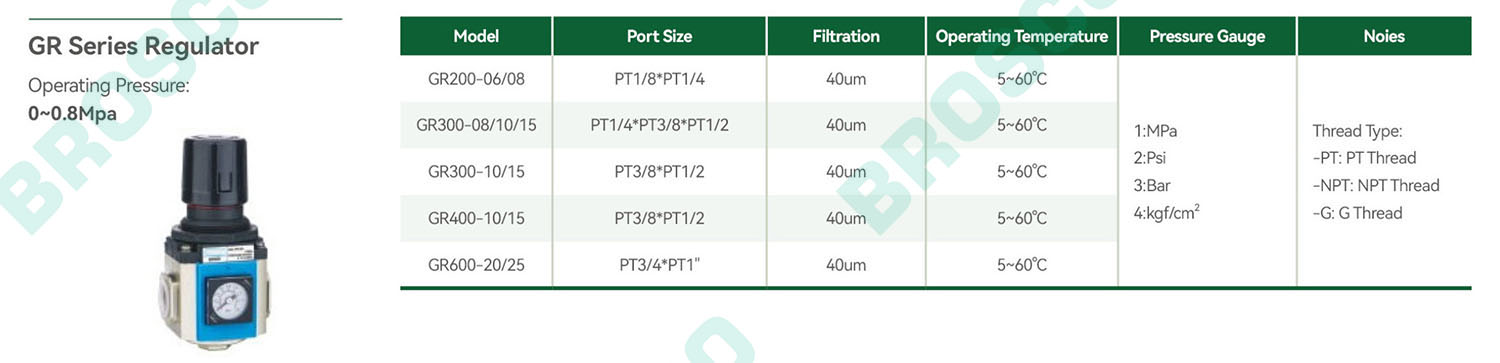Image resolution: width=1500 pixels, height=363 pixels.
Task: Click port size PT1/8*PT1/4
Action: [659, 78]
